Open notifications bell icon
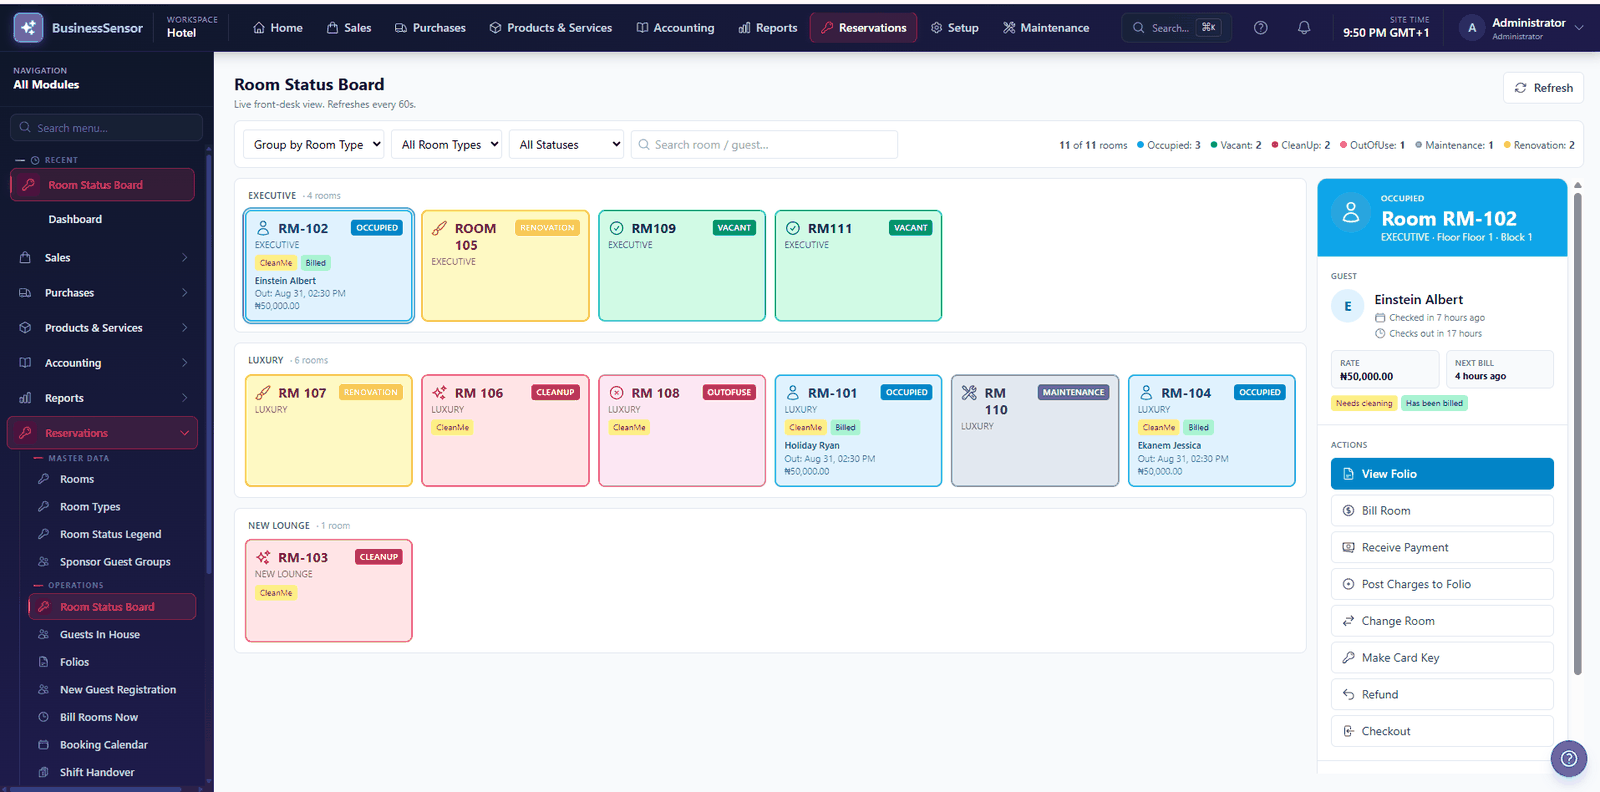This screenshot has height=792, width=1600. coord(1304,28)
